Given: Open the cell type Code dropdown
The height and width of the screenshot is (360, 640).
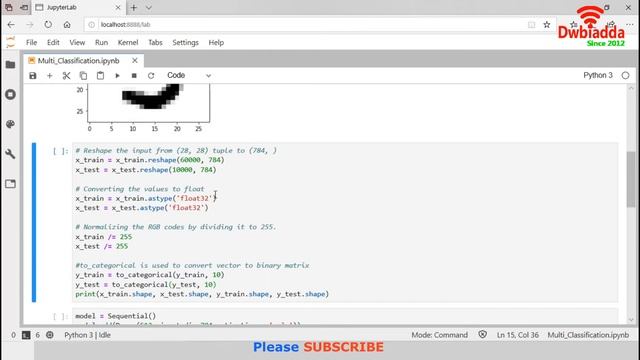Looking at the screenshot, I should 189,76.
